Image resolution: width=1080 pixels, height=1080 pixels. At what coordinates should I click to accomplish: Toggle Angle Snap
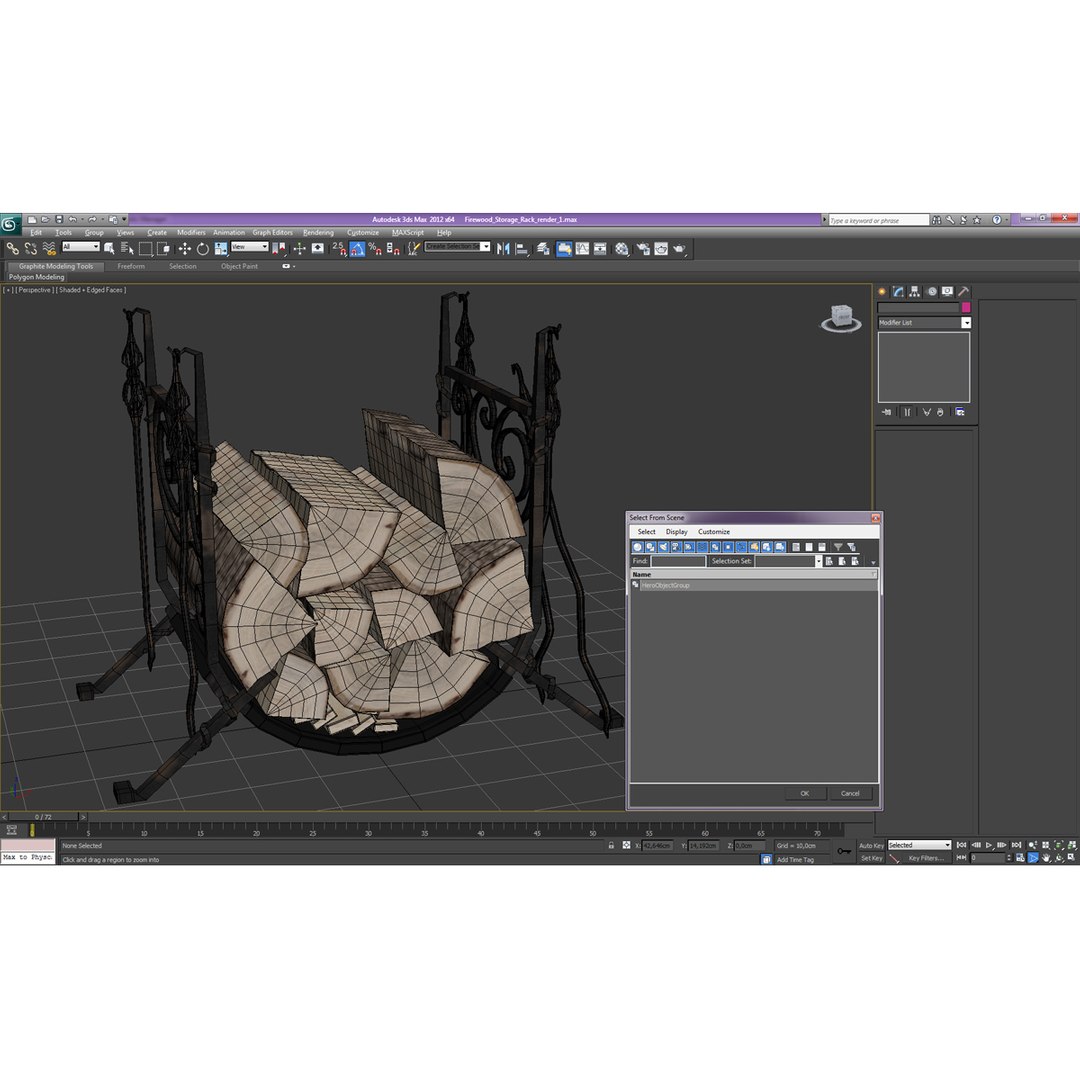(357, 249)
